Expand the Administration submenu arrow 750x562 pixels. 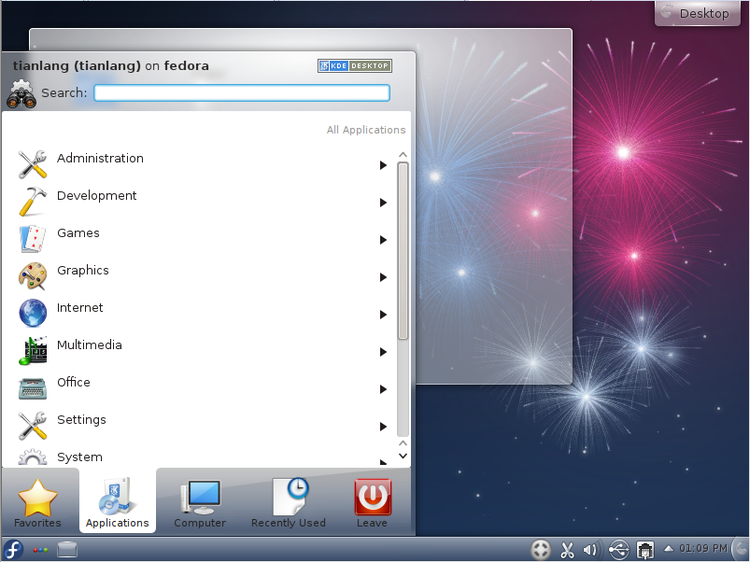pyautogui.click(x=383, y=165)
